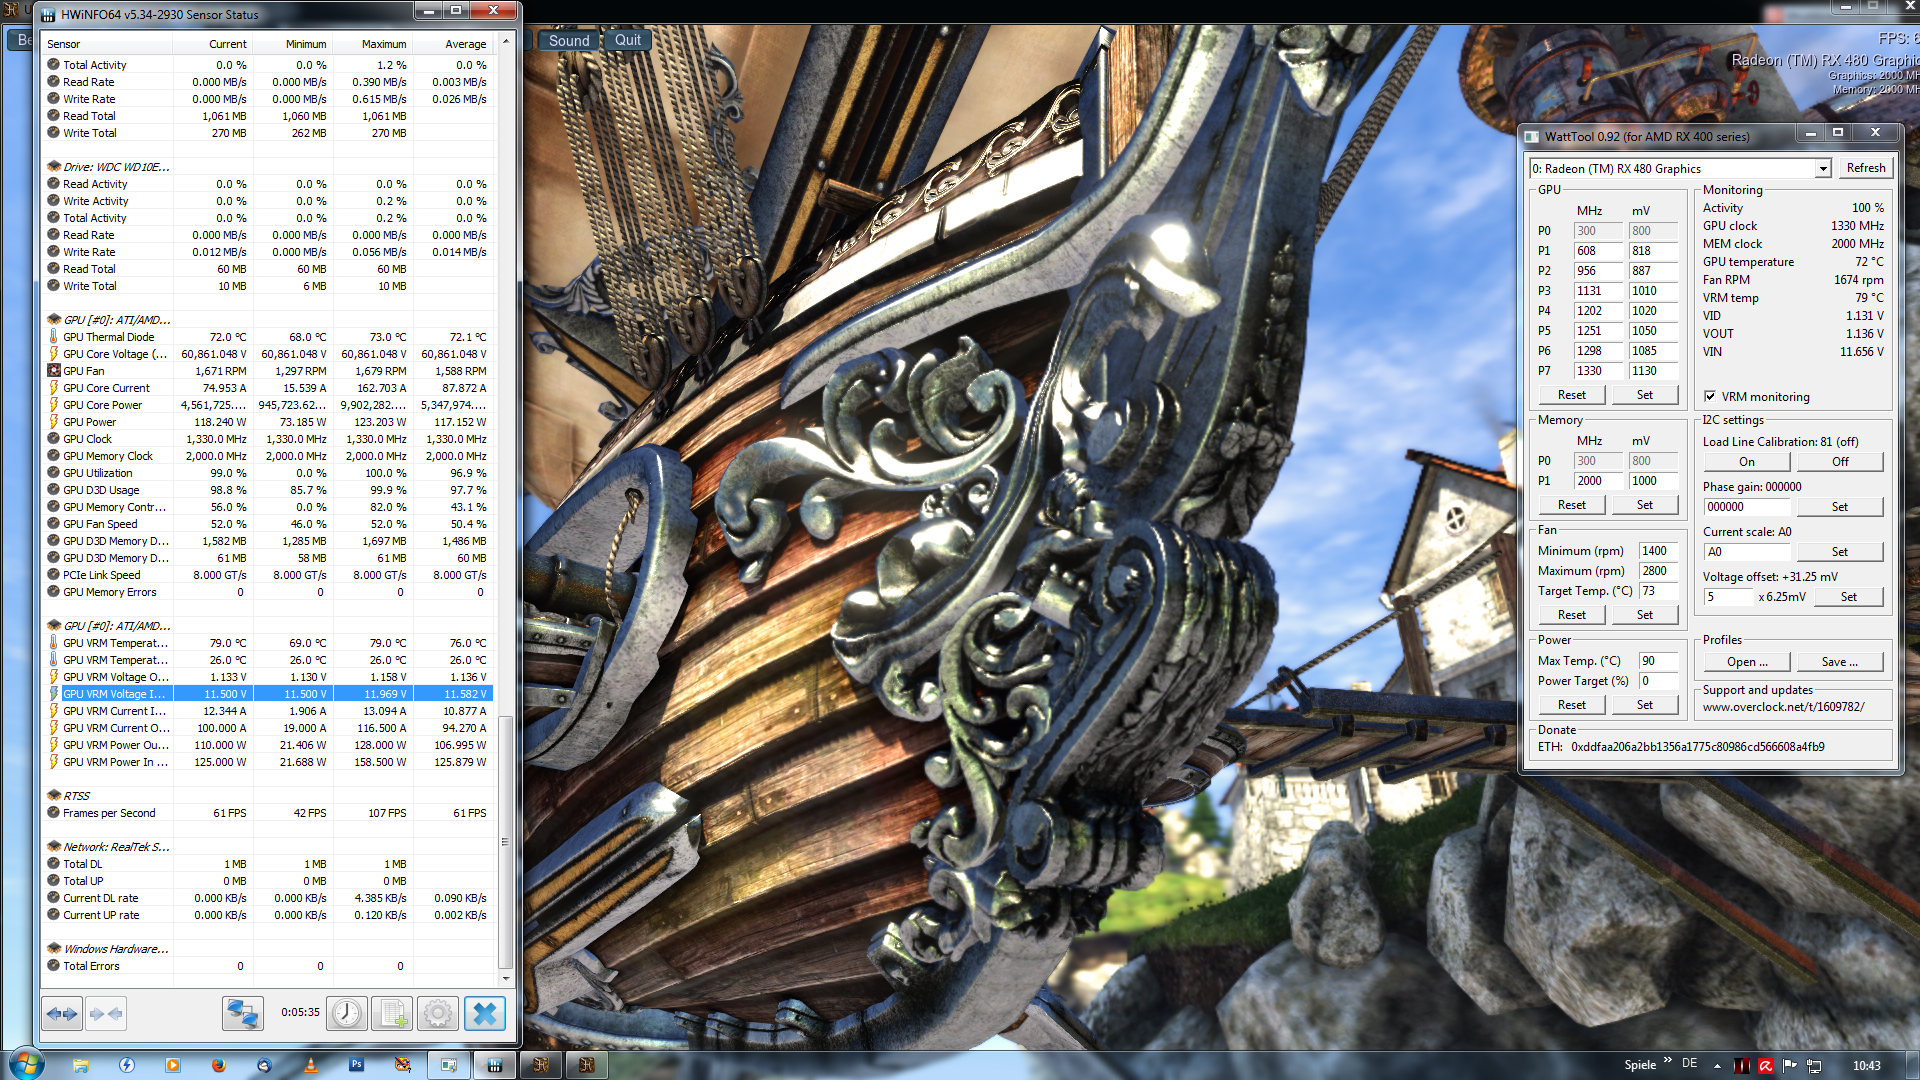This screenshot has width=1920, height=1080.
Task: Click the Sound menu in Heaven
Action: pyautogui.click(x=568, y=41)
